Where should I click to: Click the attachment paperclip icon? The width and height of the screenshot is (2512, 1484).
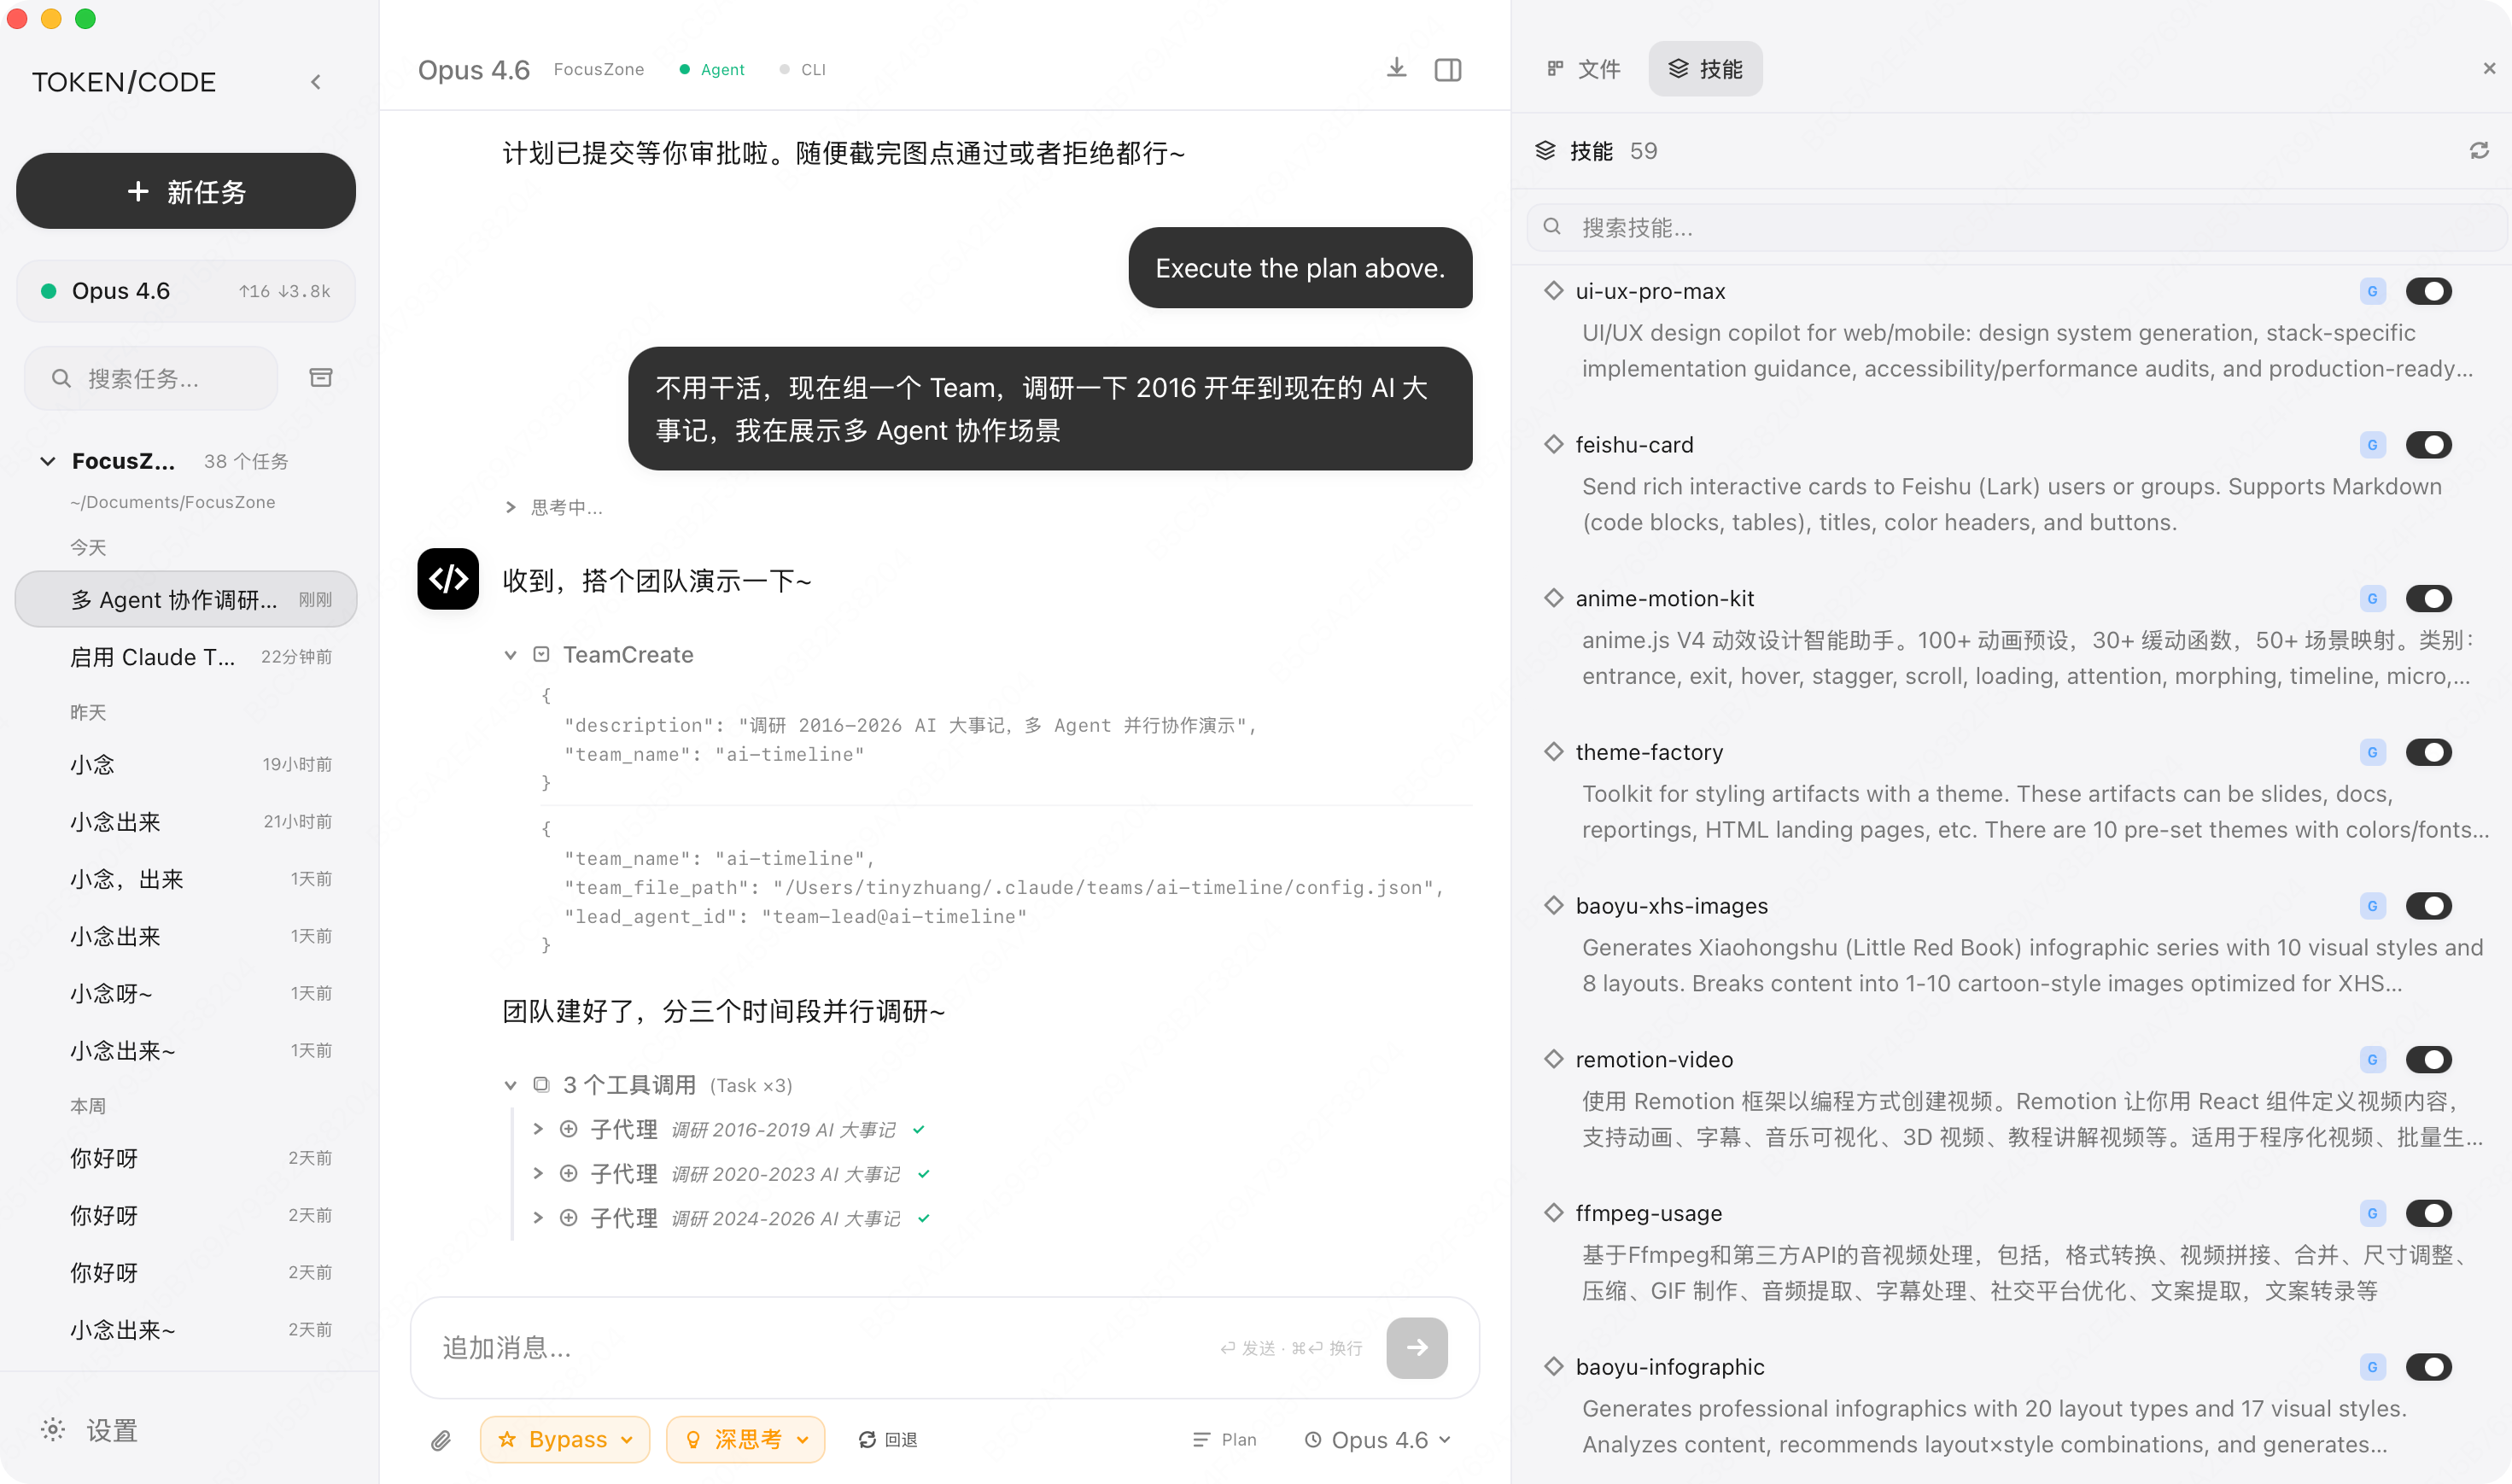441,1439
